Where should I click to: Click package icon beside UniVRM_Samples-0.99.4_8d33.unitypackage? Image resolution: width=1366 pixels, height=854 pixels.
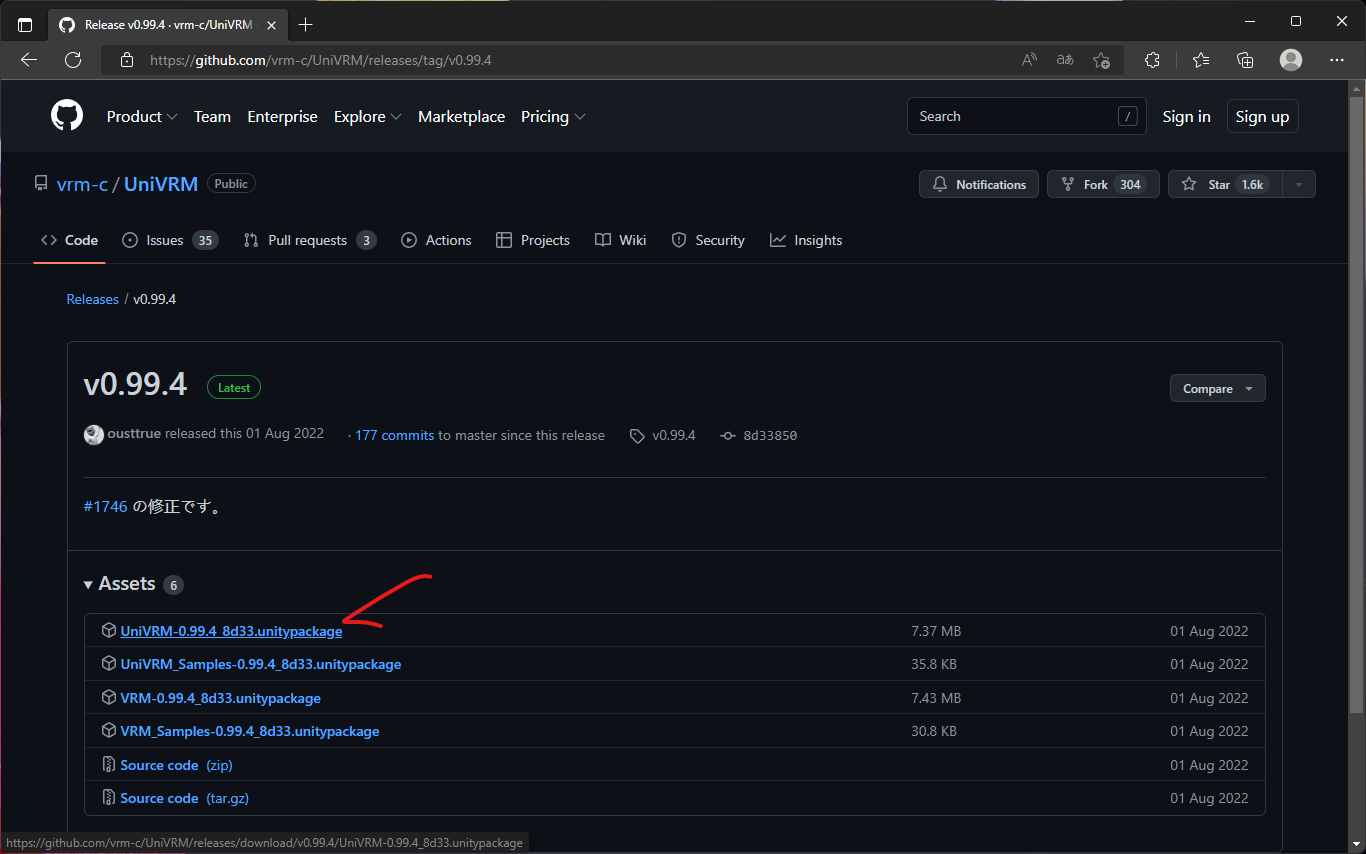[109, 664]
